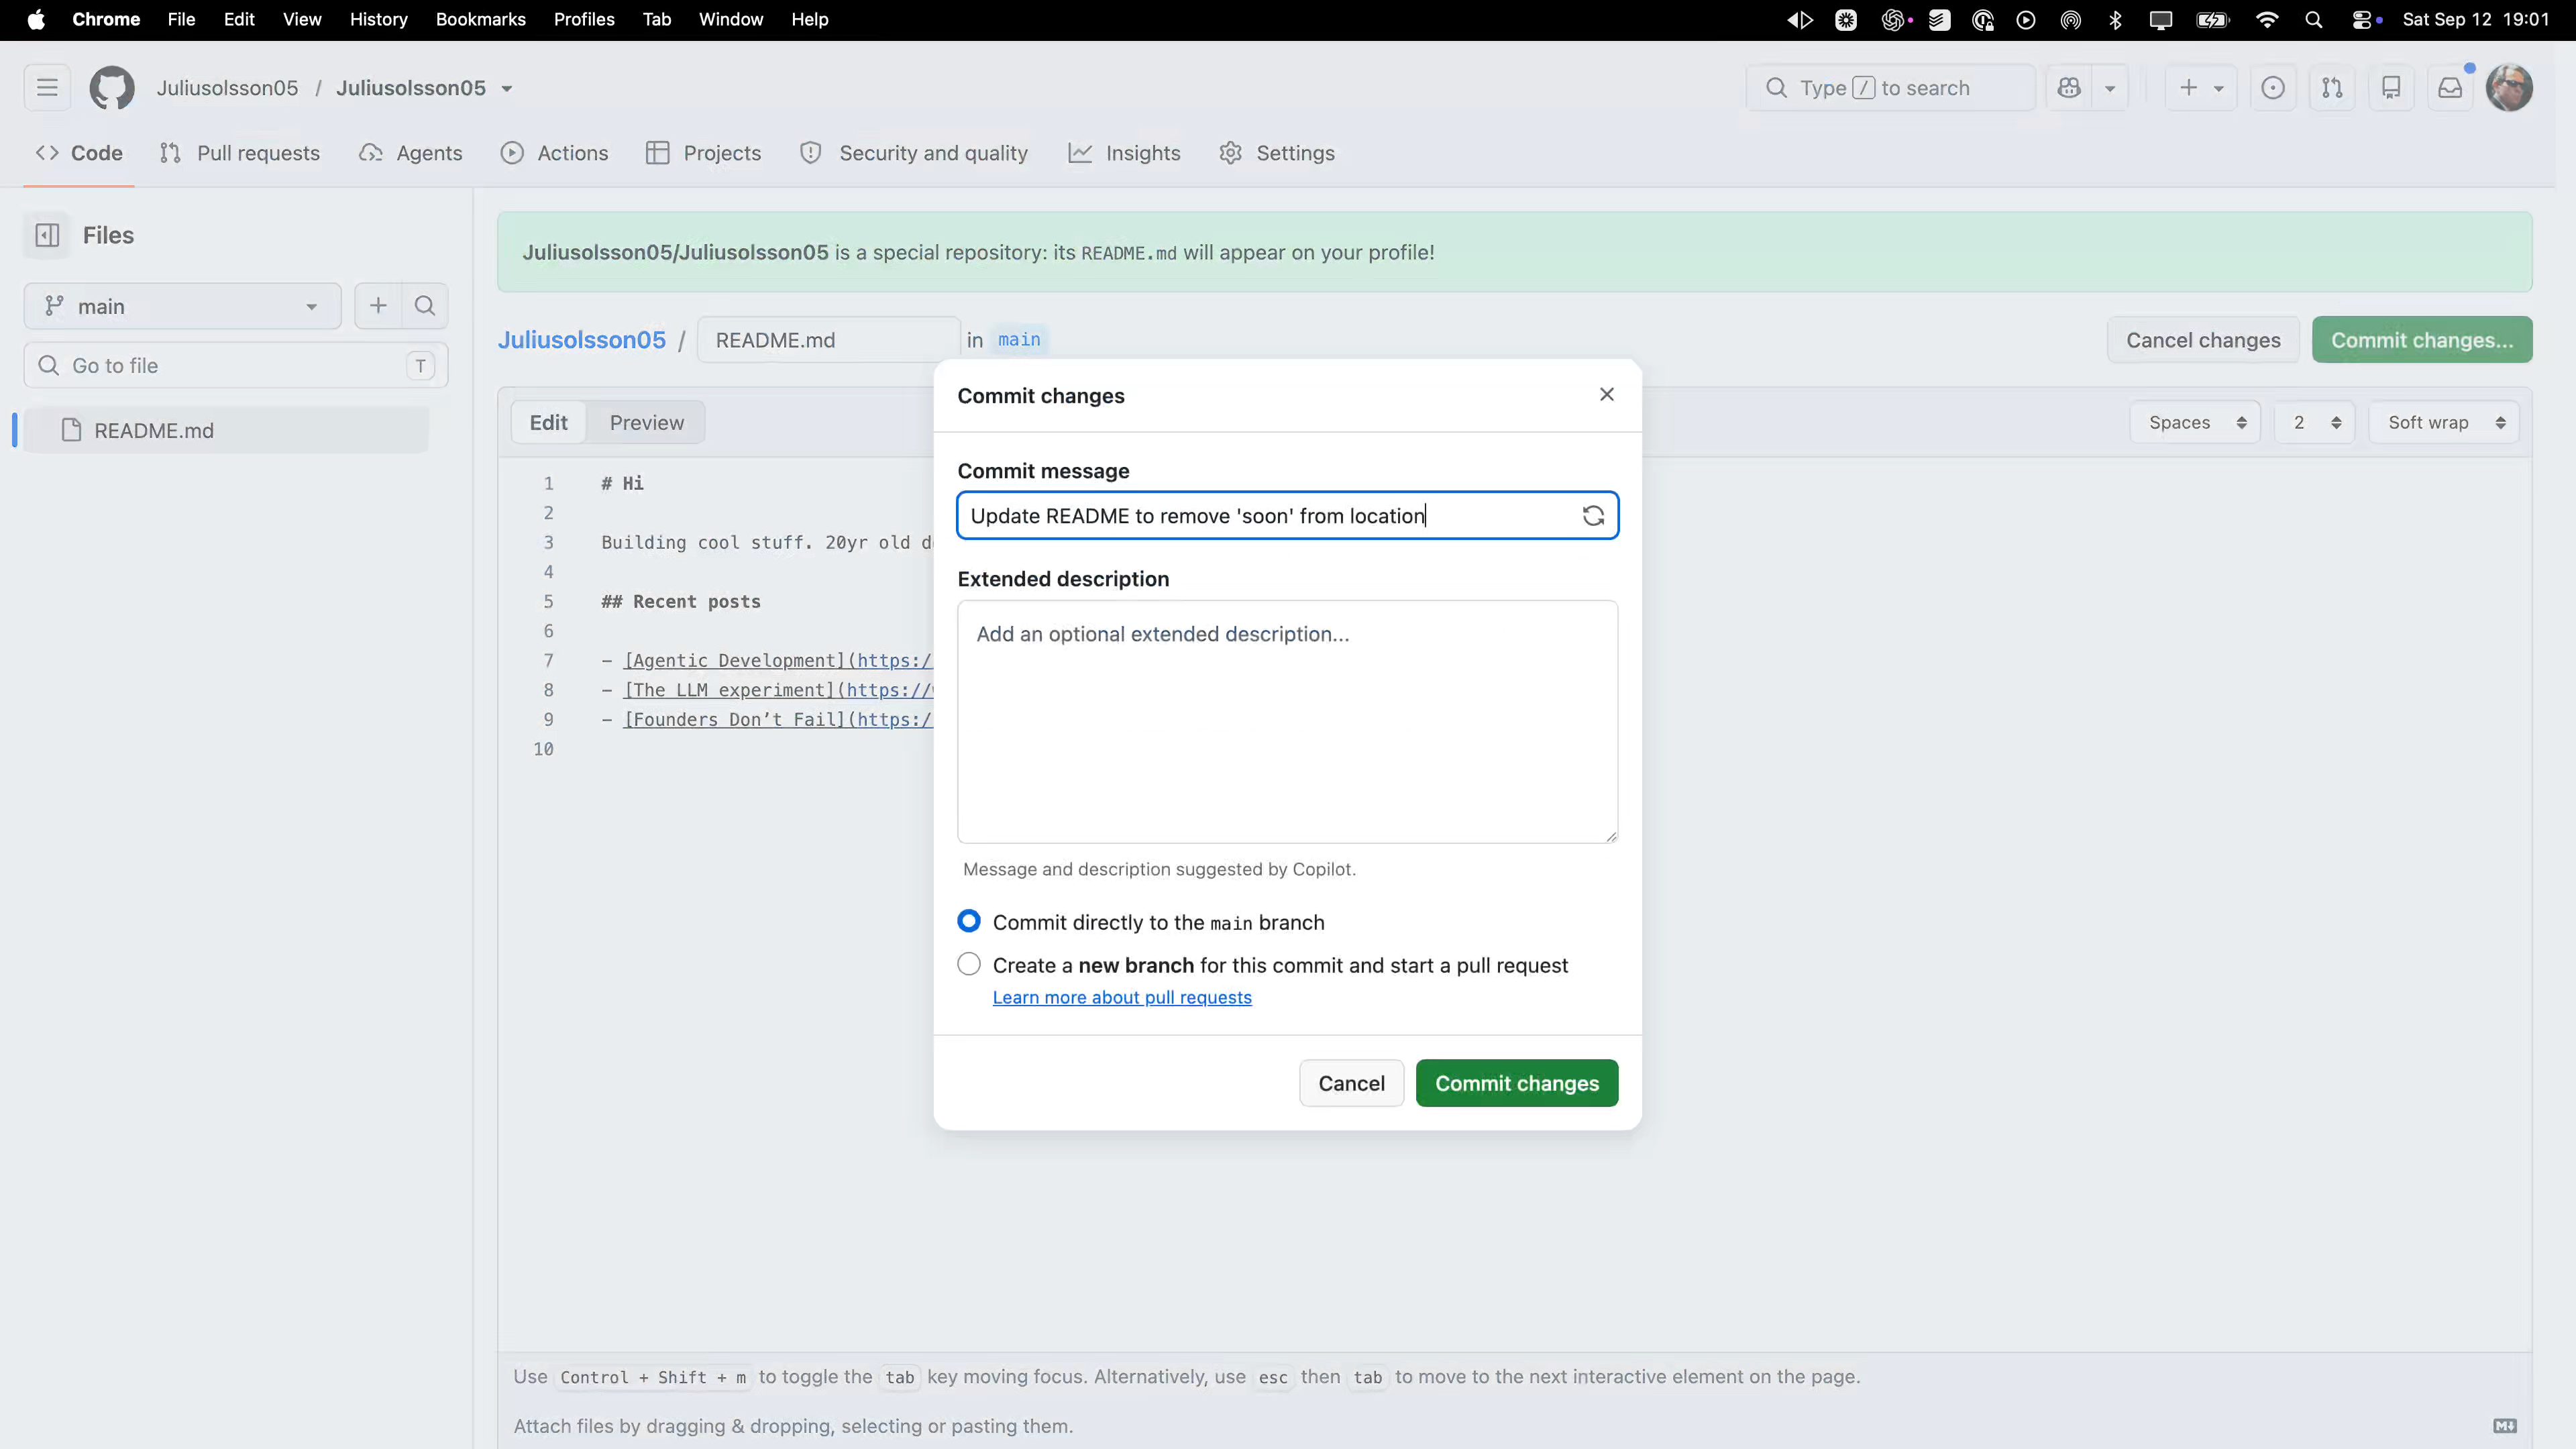Close the Commit changes dialog
The width and height of the screenshot is (2576, 1449).
(x=1606, y=395)
